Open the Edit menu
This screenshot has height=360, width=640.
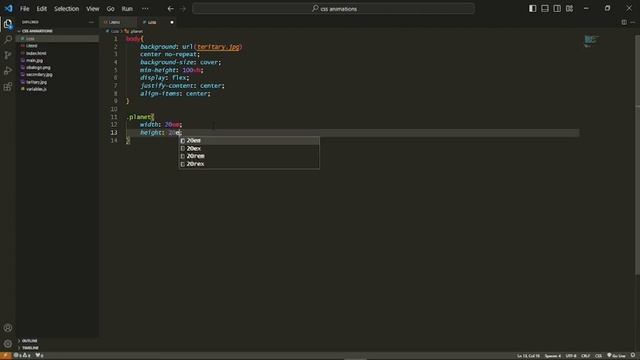point(42,9)
